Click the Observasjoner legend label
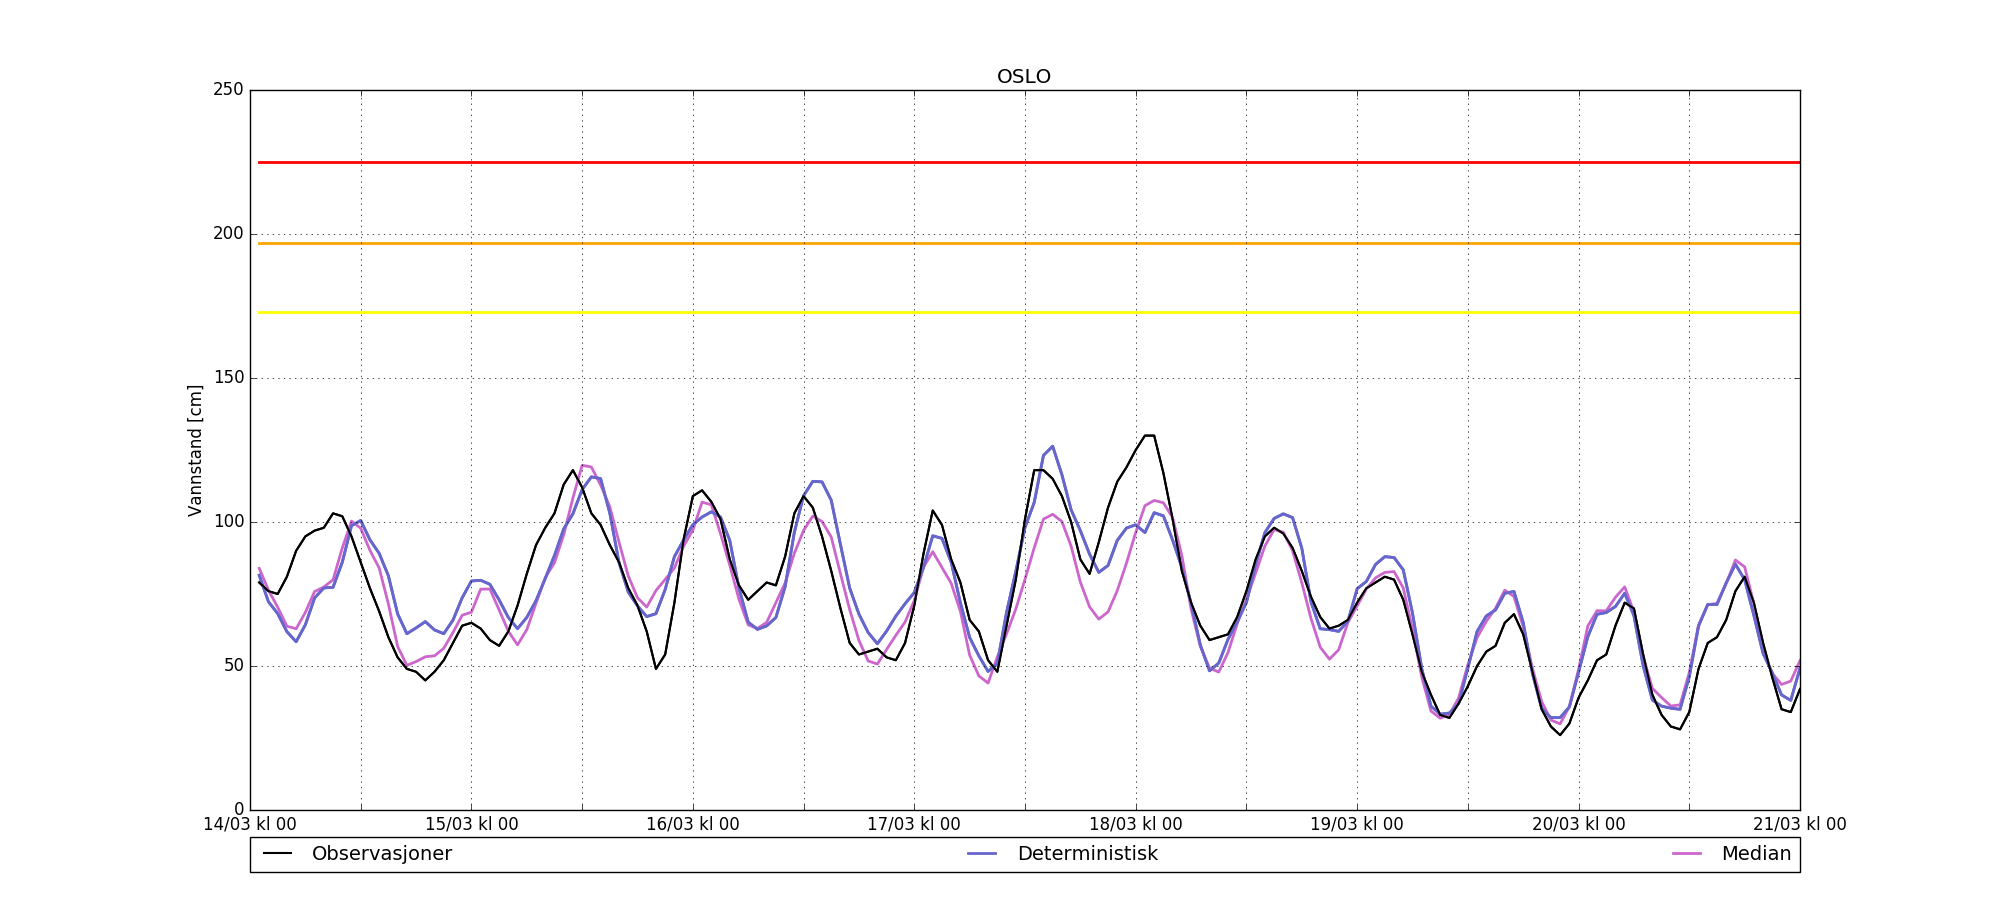 [381, 854]
